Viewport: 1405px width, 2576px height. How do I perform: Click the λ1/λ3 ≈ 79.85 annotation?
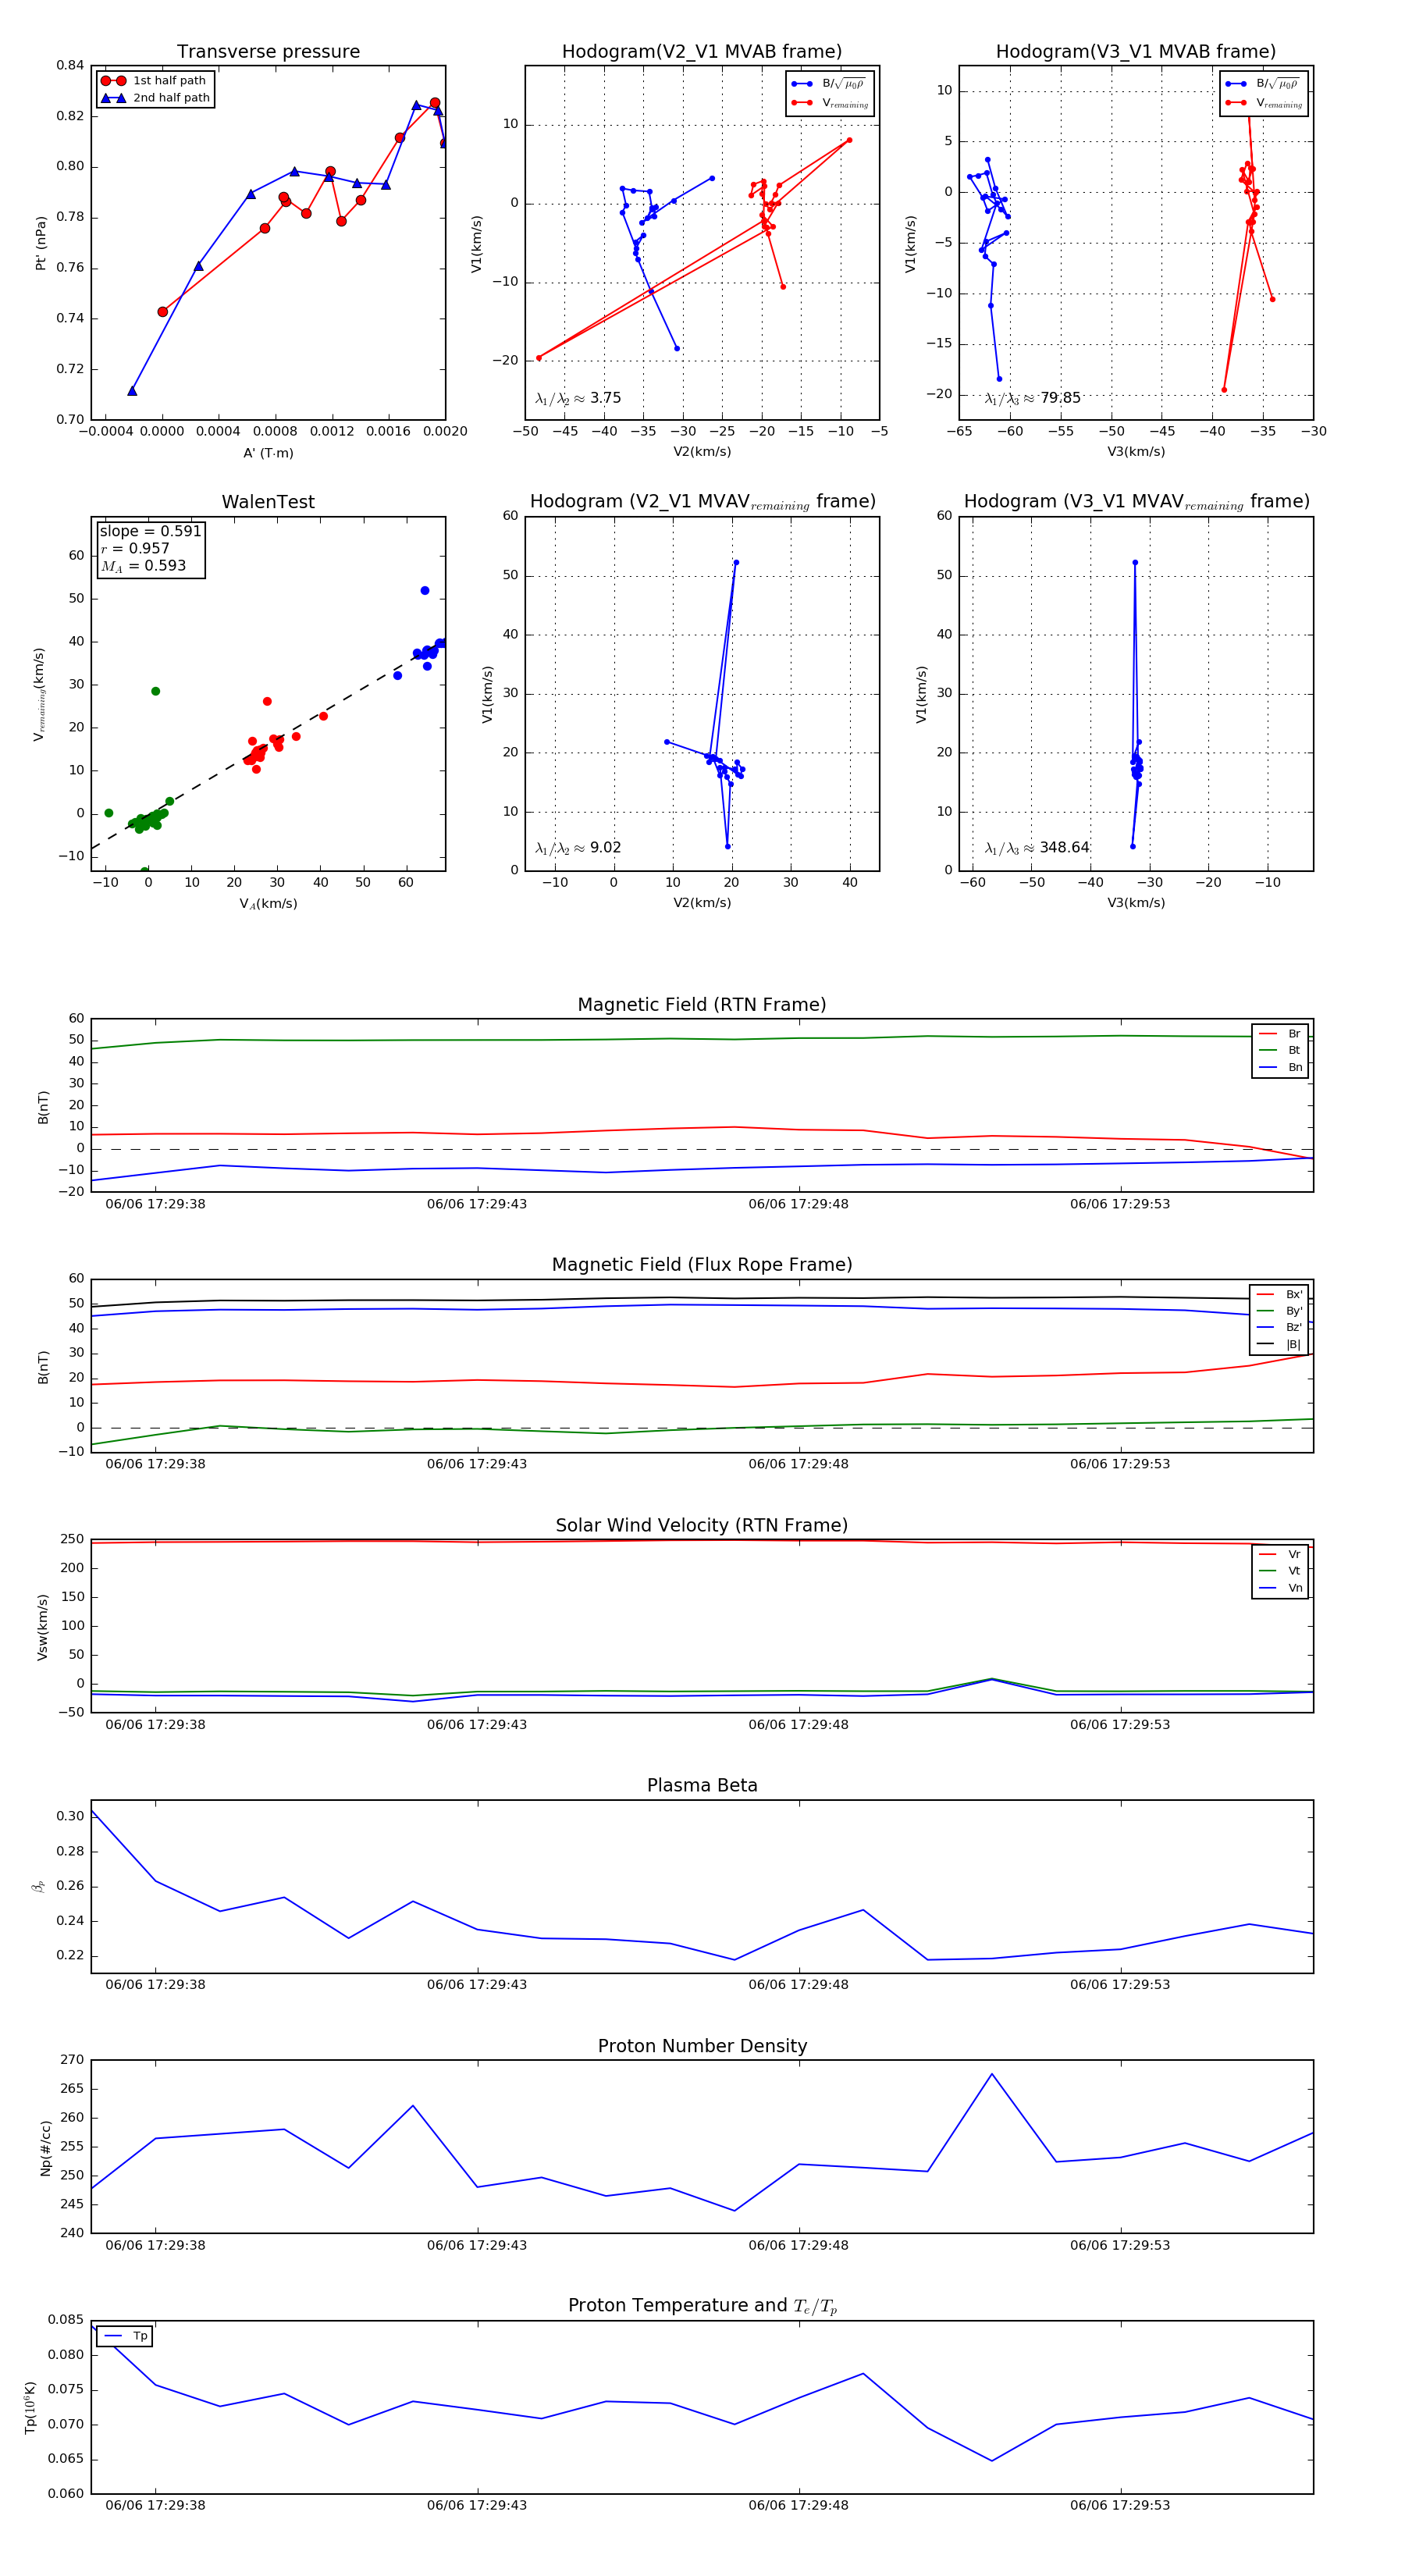coord(1032,398)
